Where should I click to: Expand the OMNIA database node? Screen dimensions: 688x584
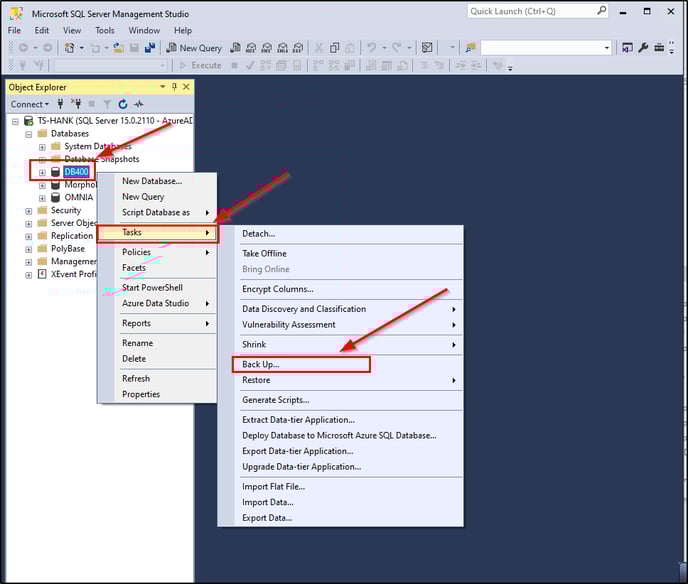coord(42,198)
